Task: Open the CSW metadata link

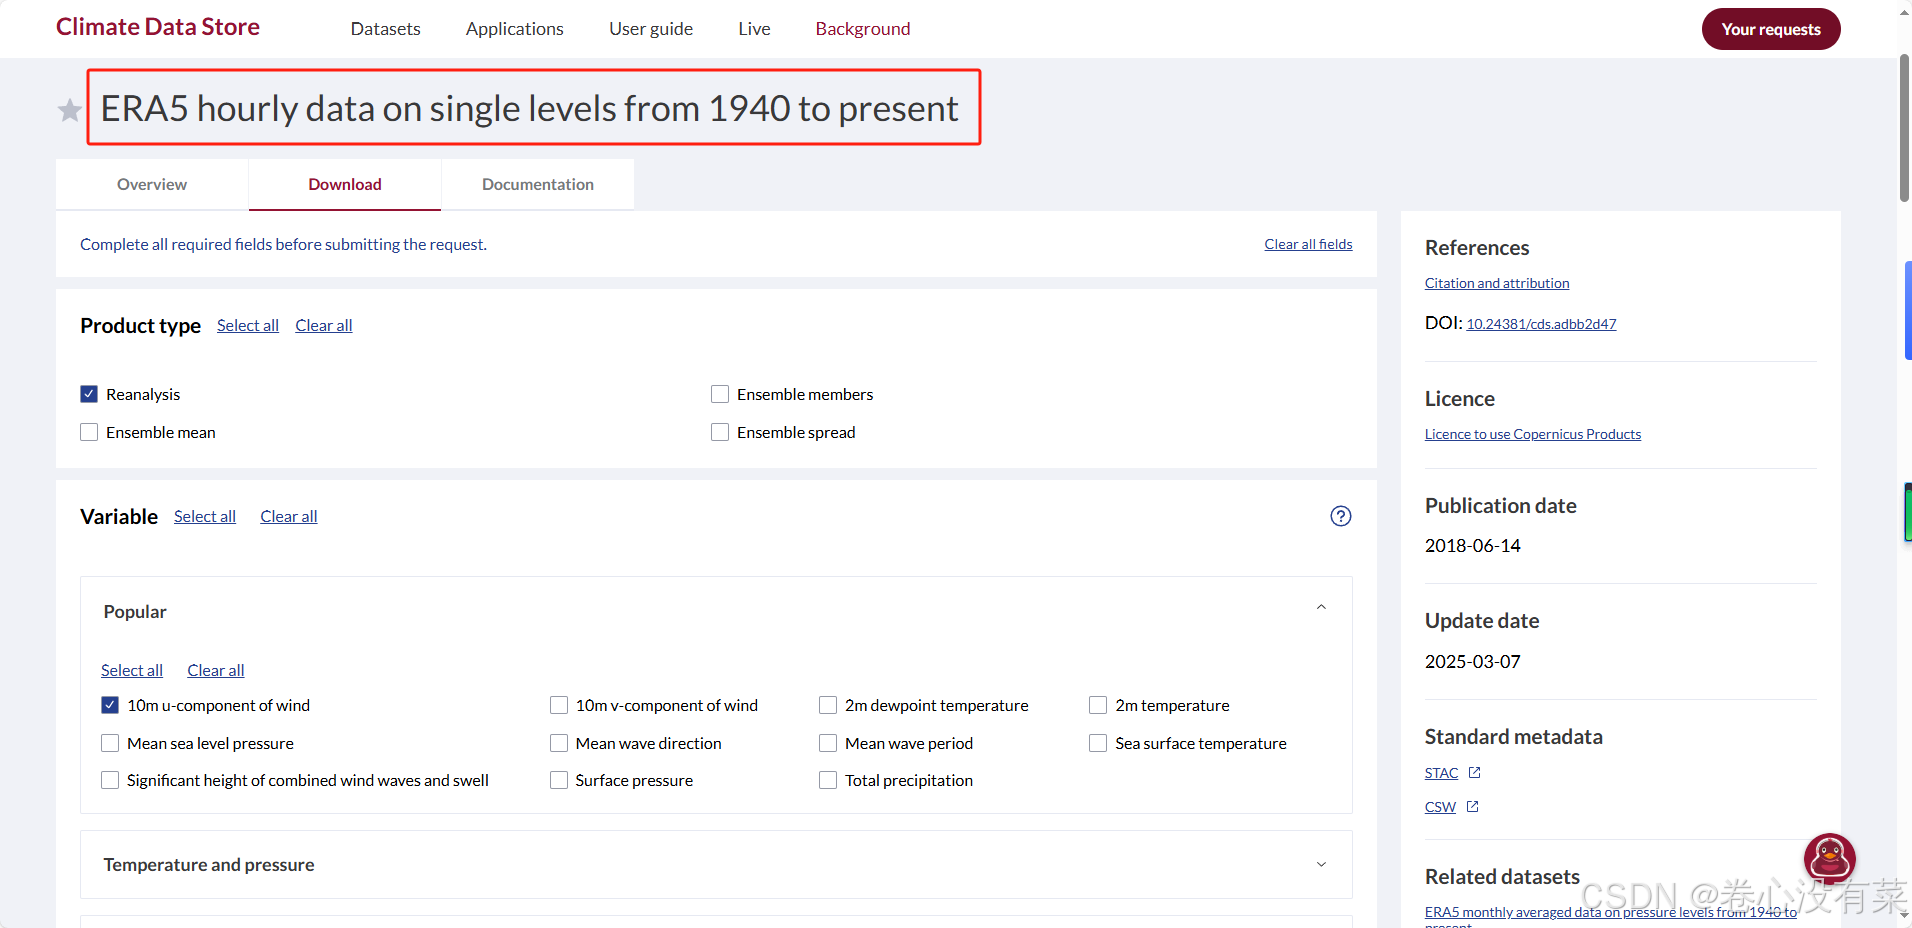Action: pos(1440,807)
